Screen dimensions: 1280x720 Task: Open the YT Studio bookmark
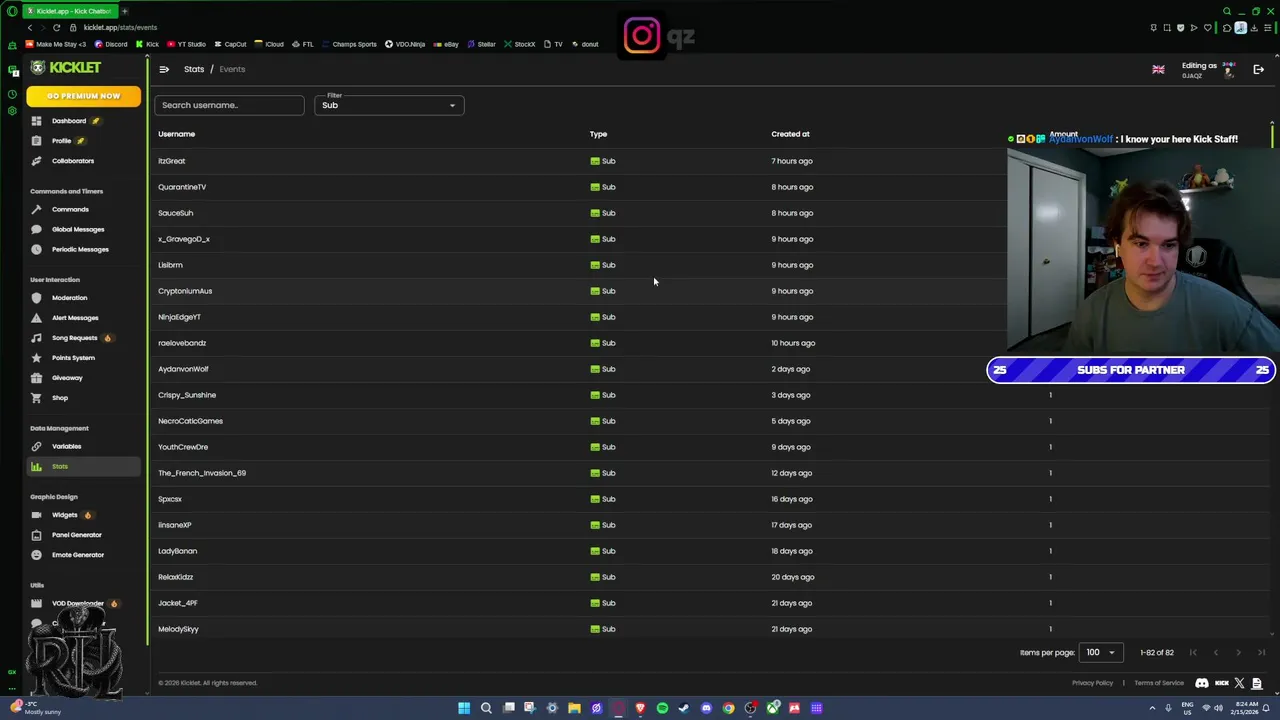pyautogui.click(x=186, y=44)
